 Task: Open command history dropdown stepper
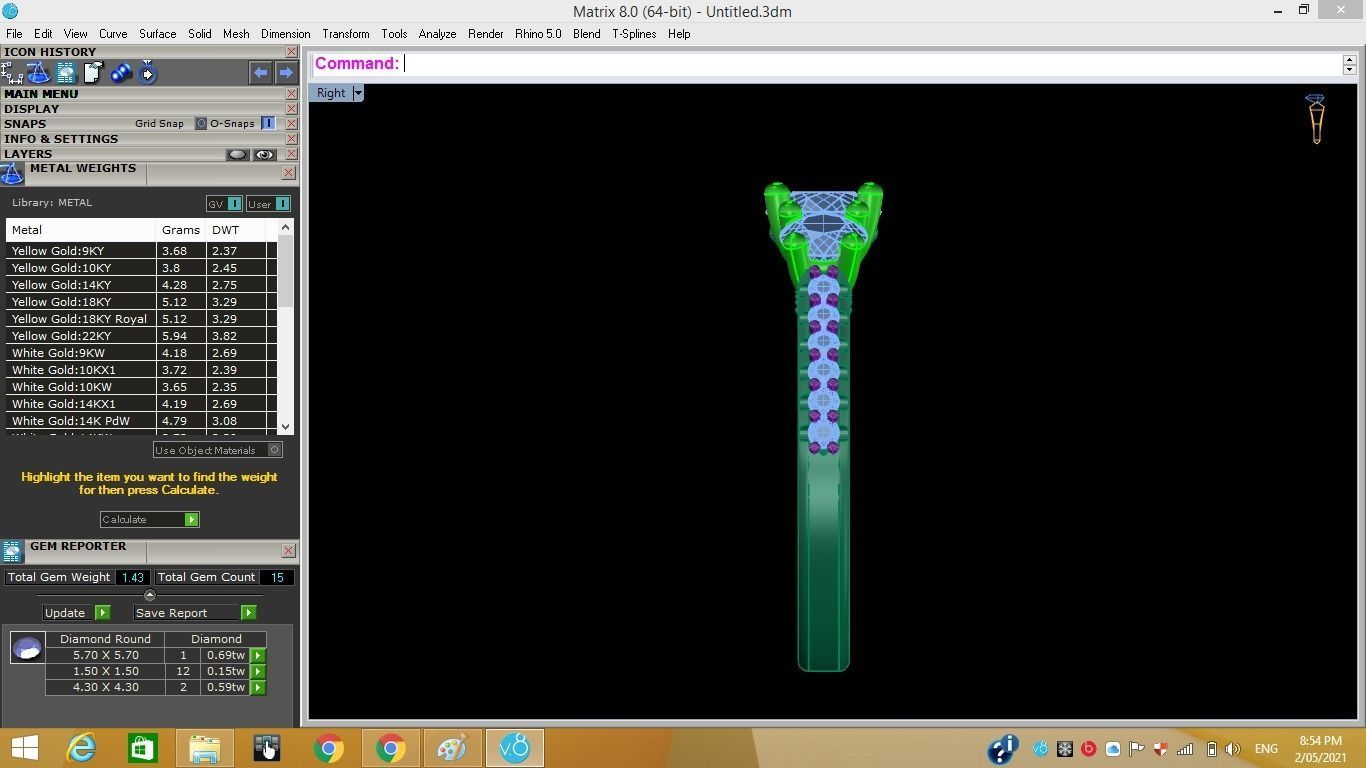(x=1349, y=64)
